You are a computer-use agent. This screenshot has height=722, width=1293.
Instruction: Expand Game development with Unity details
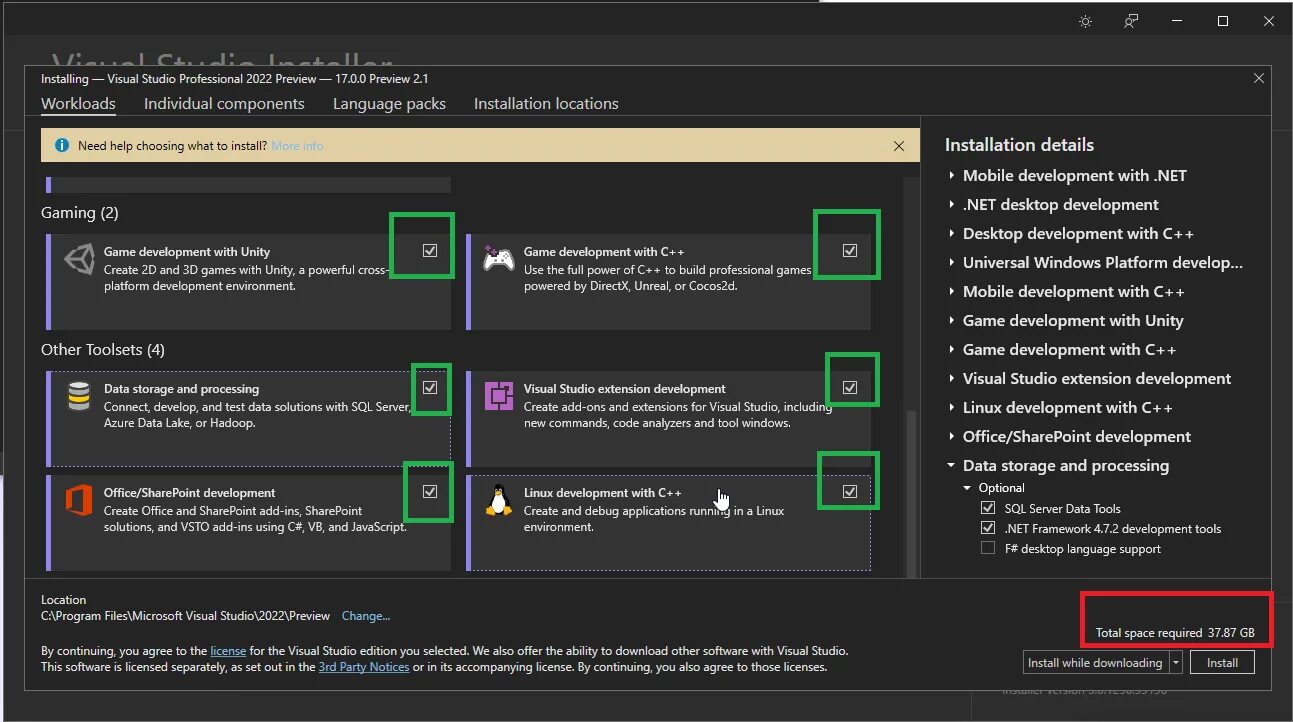click(x=951, y=321)
